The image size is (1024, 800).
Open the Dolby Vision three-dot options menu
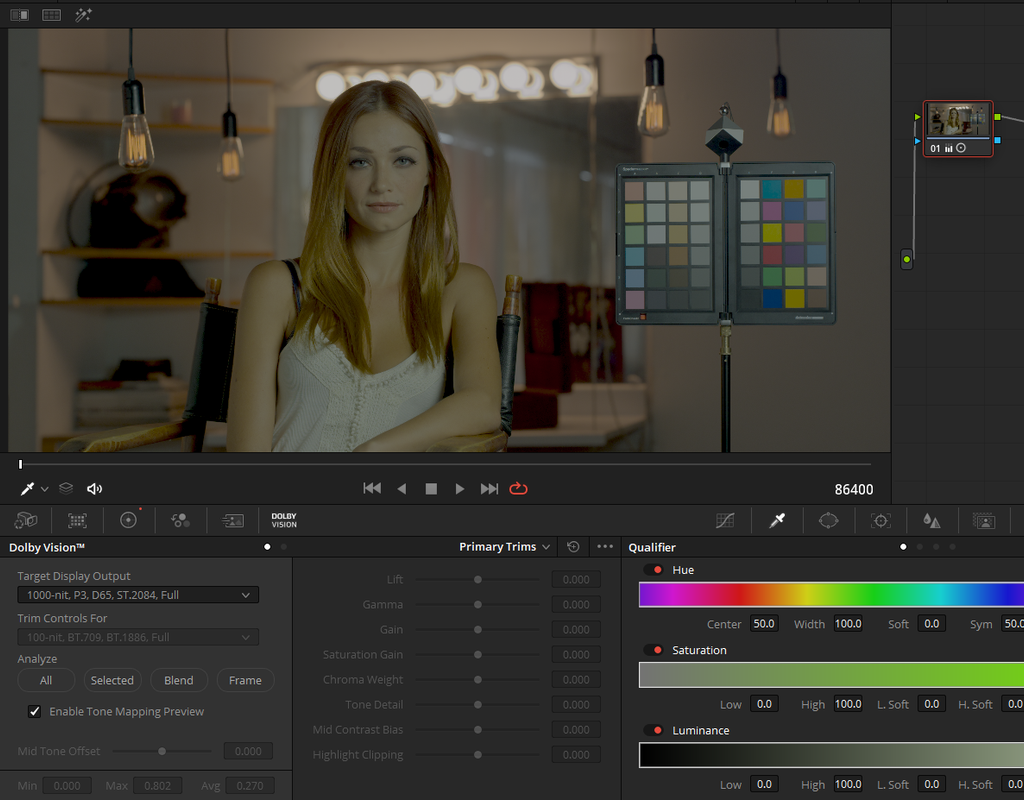(x=605, y=547)
